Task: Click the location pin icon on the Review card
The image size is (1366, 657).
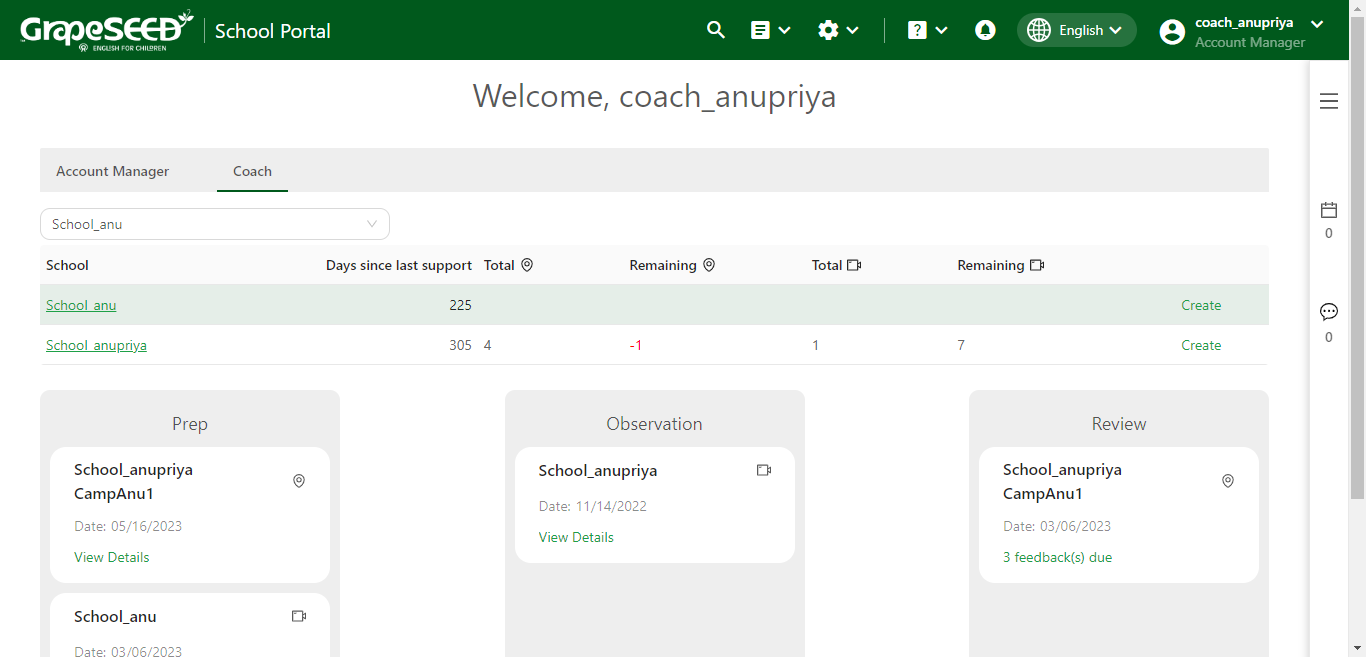Action: [1228, 481]
